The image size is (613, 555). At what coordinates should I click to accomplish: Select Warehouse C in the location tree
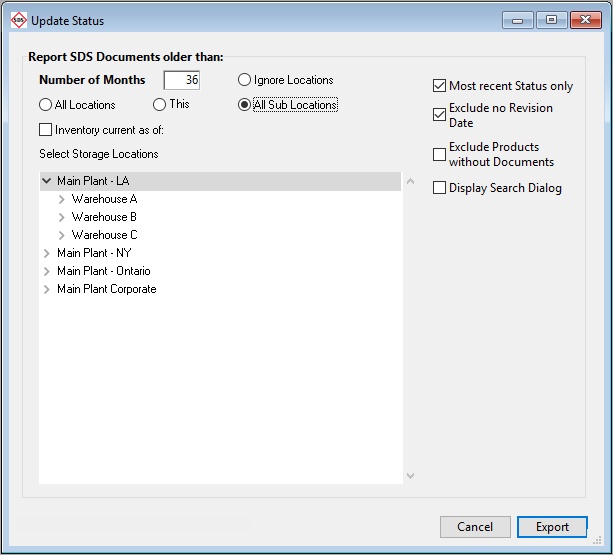tap(104, 235)
